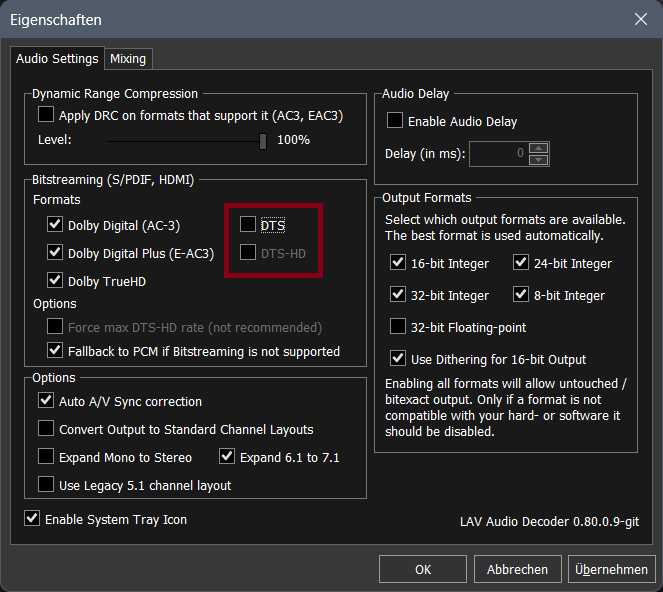Click the greyed DTS-HD checkbox

248,252
